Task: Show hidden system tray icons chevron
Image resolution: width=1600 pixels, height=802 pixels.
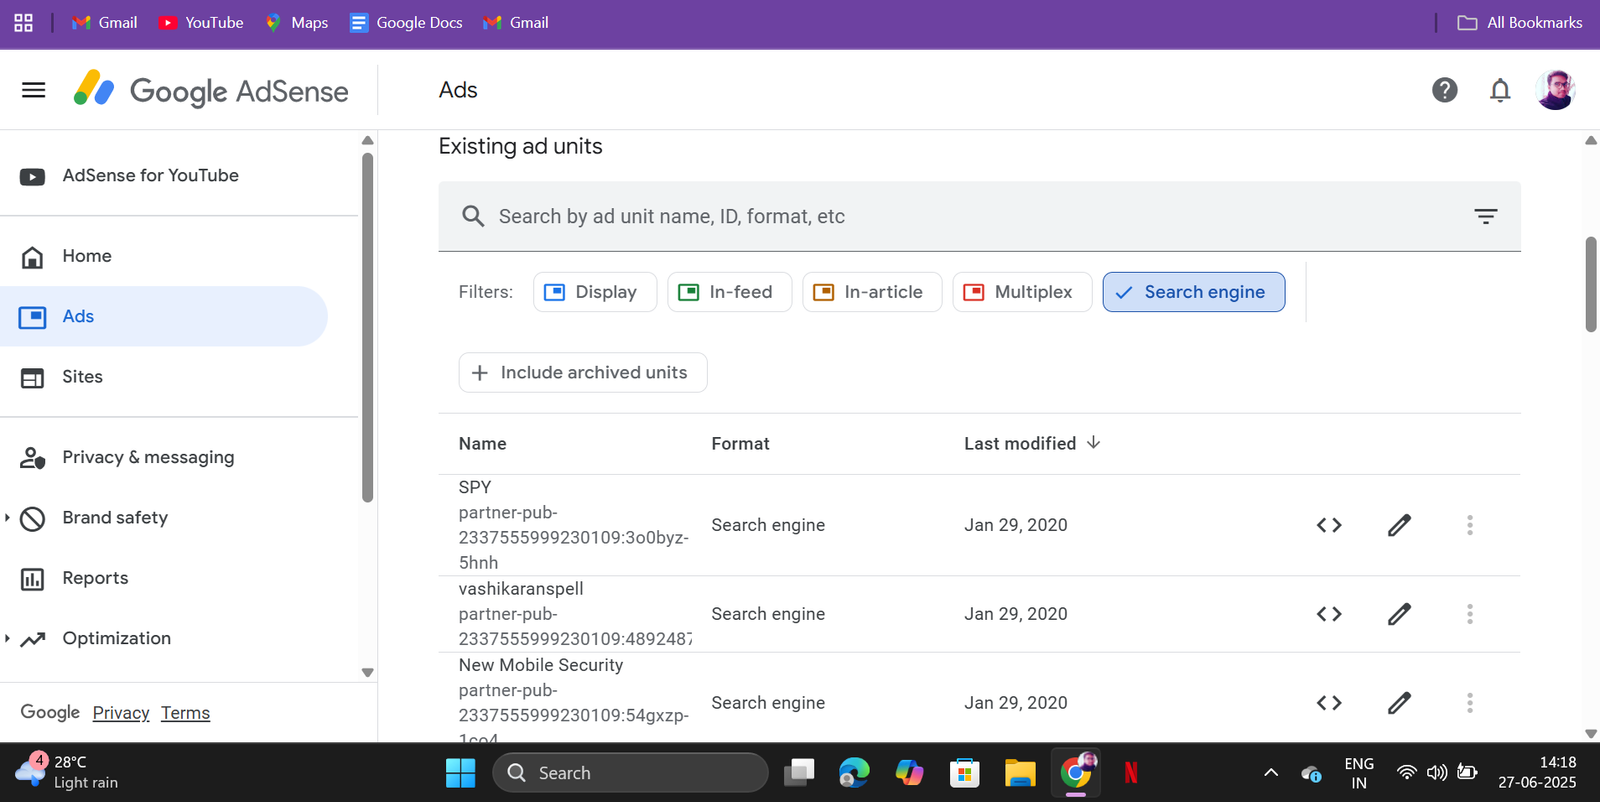Action: (1271, 773)
